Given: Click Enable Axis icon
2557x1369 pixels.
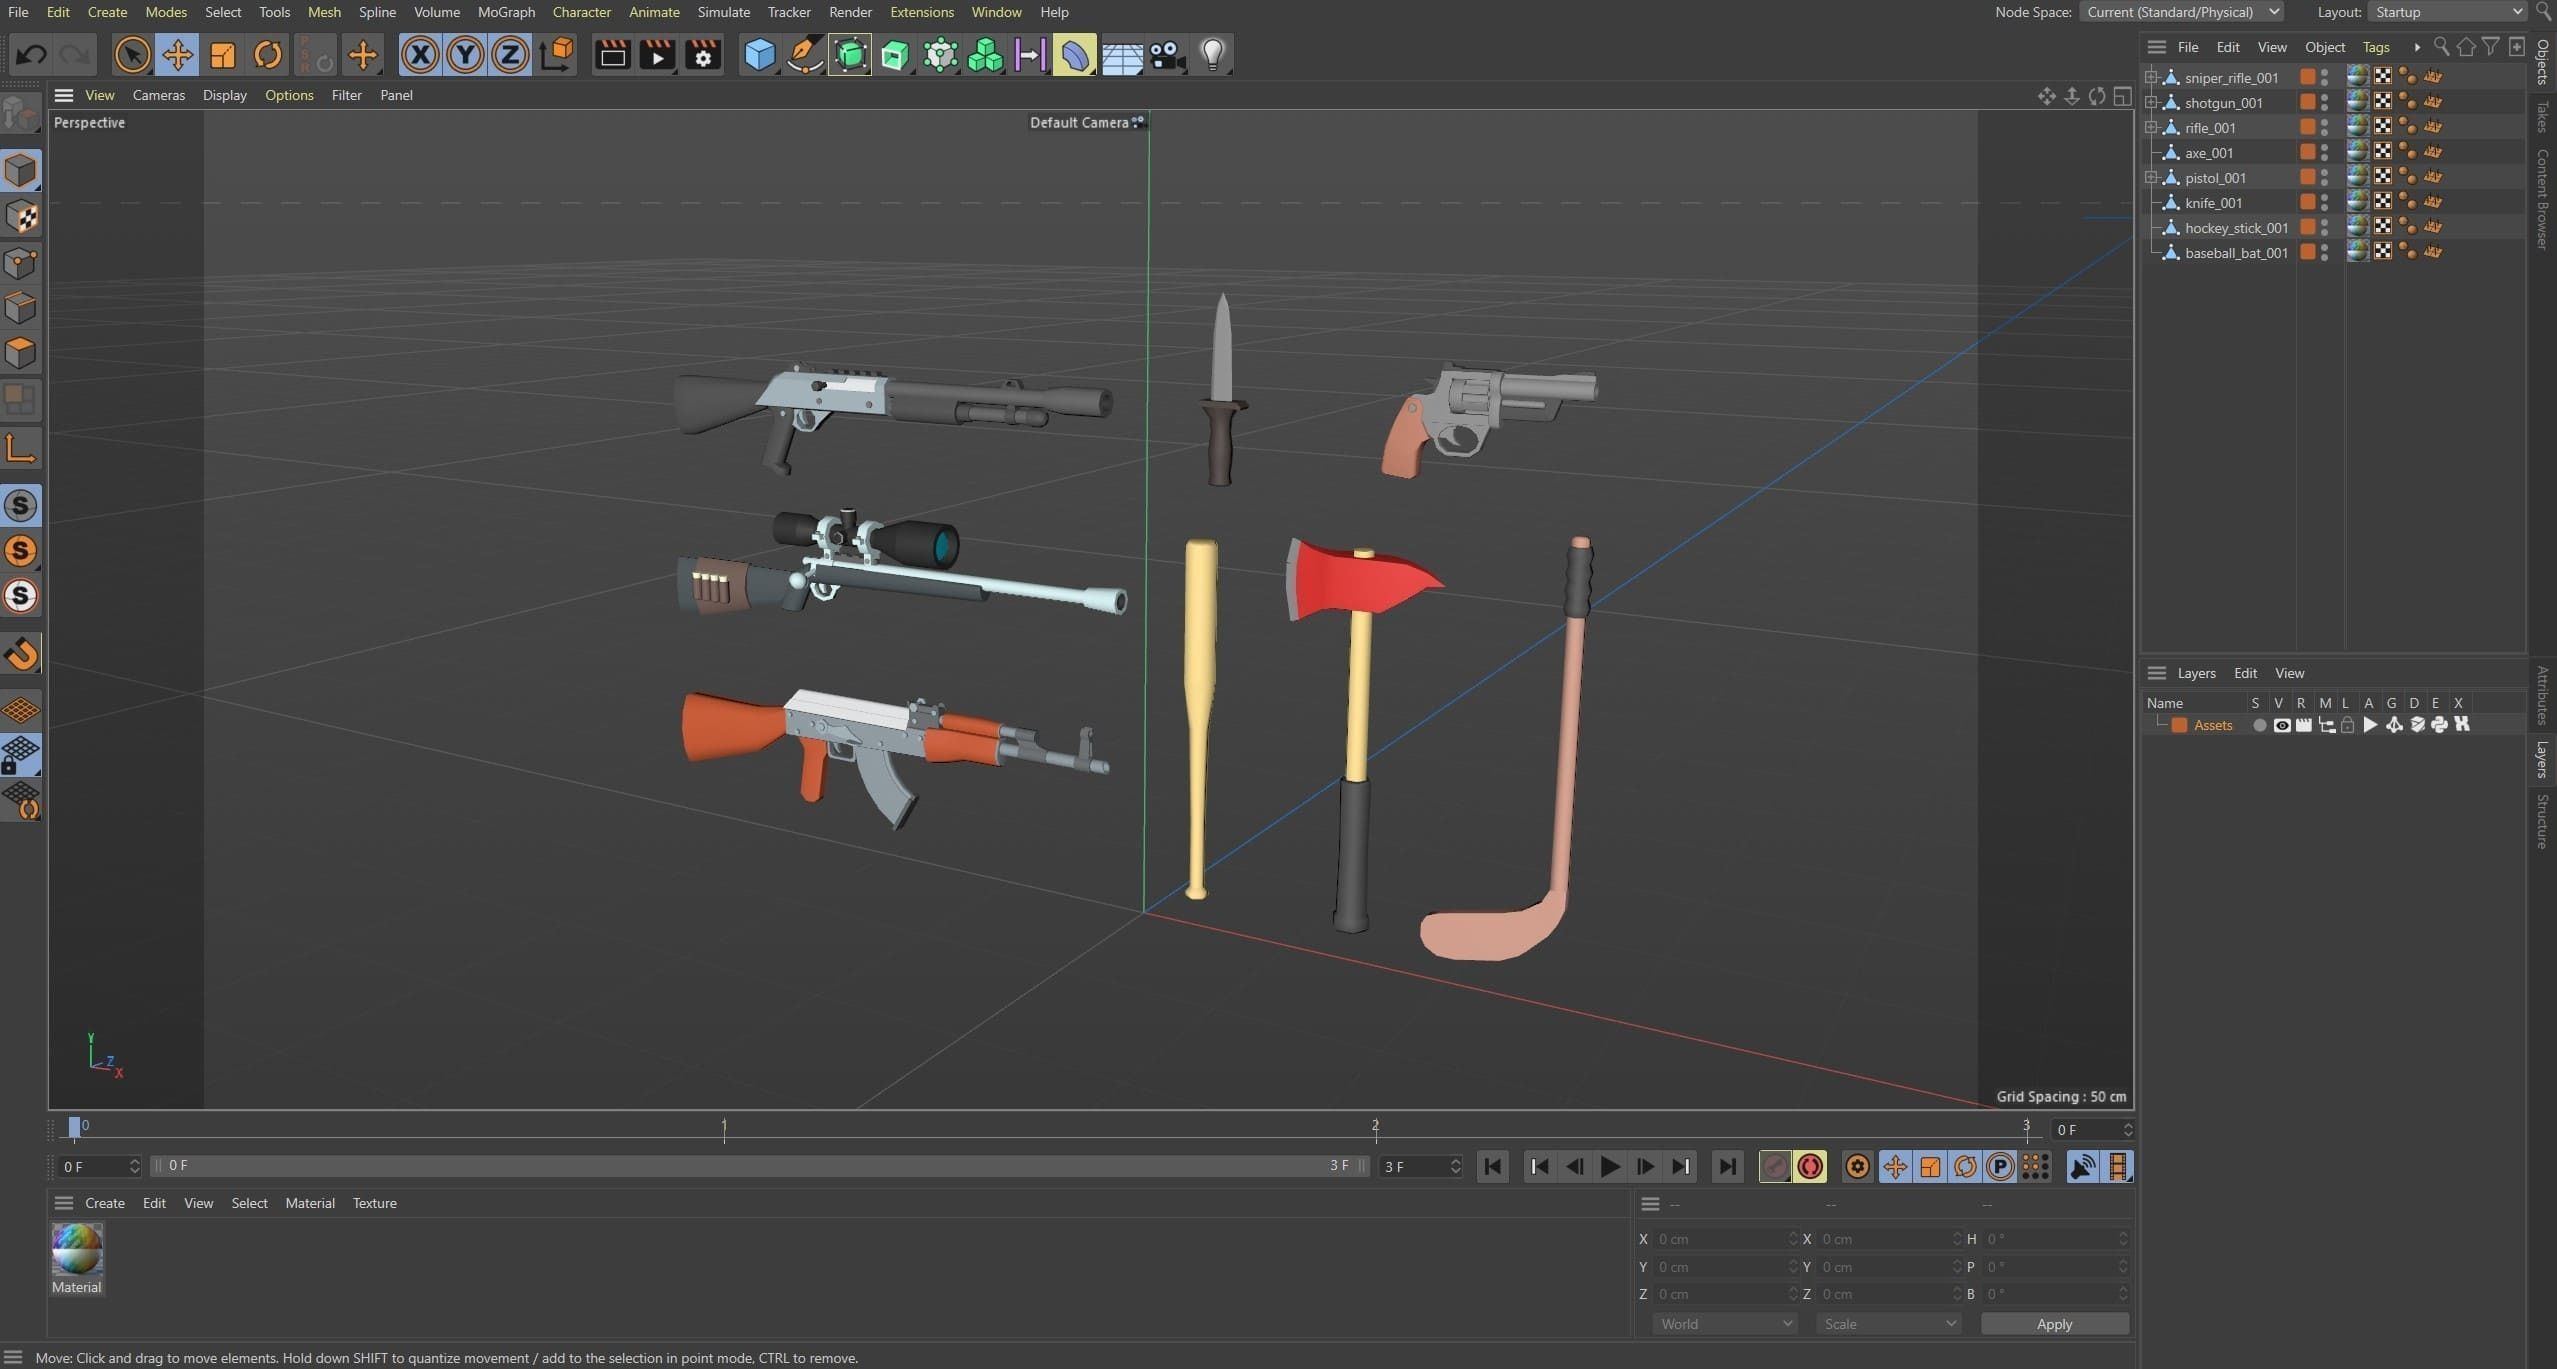Looking at the screenshot, I should pyautogui.click(x=21, y=447).
